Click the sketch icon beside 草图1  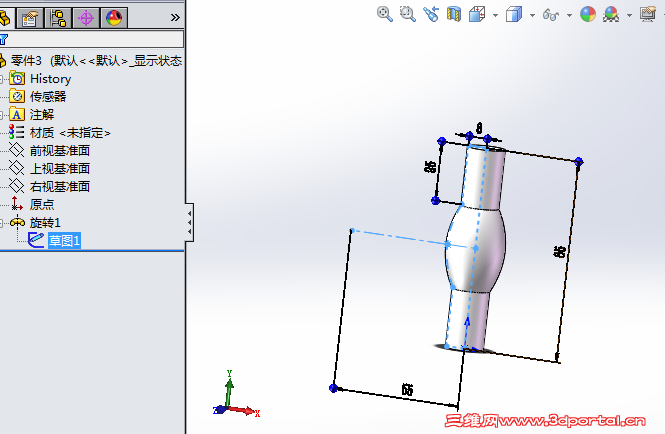(36, 240)
